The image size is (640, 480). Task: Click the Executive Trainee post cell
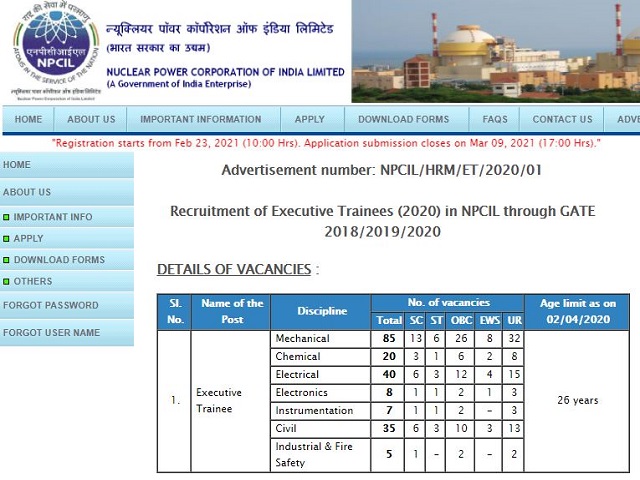coord(231,401)
